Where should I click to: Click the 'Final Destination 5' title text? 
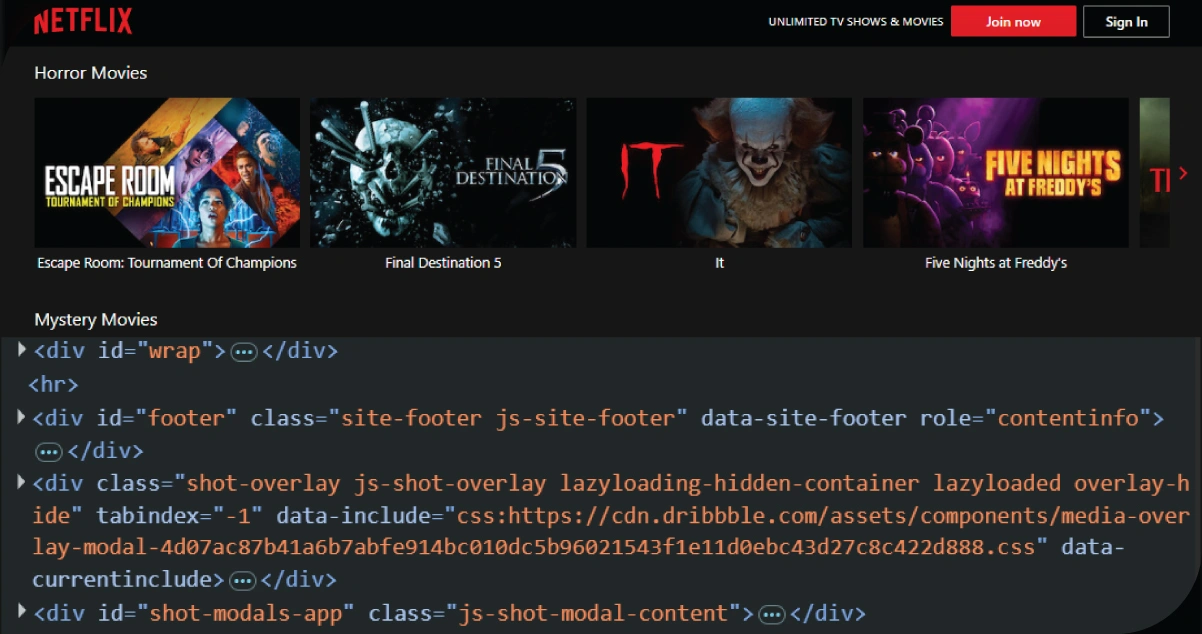tap(443, 263)
